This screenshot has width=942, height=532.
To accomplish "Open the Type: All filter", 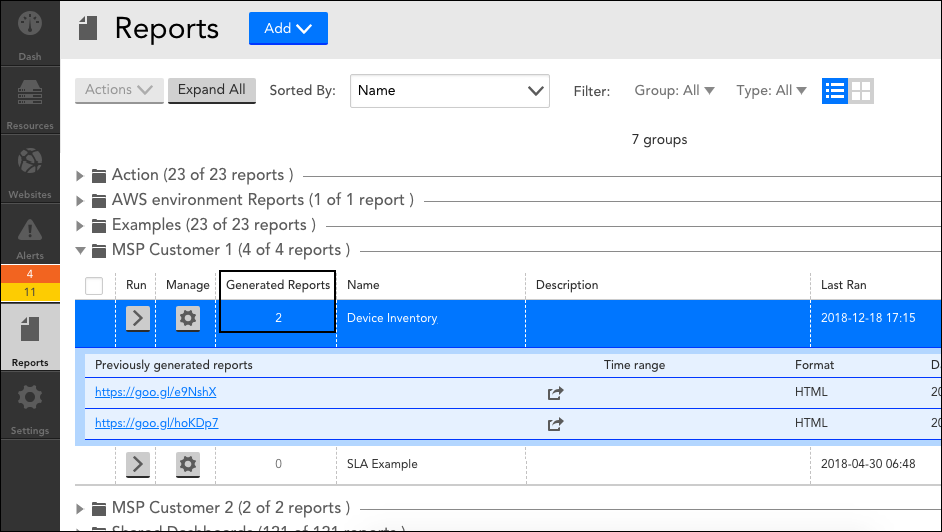I will (x=771, y=90).
